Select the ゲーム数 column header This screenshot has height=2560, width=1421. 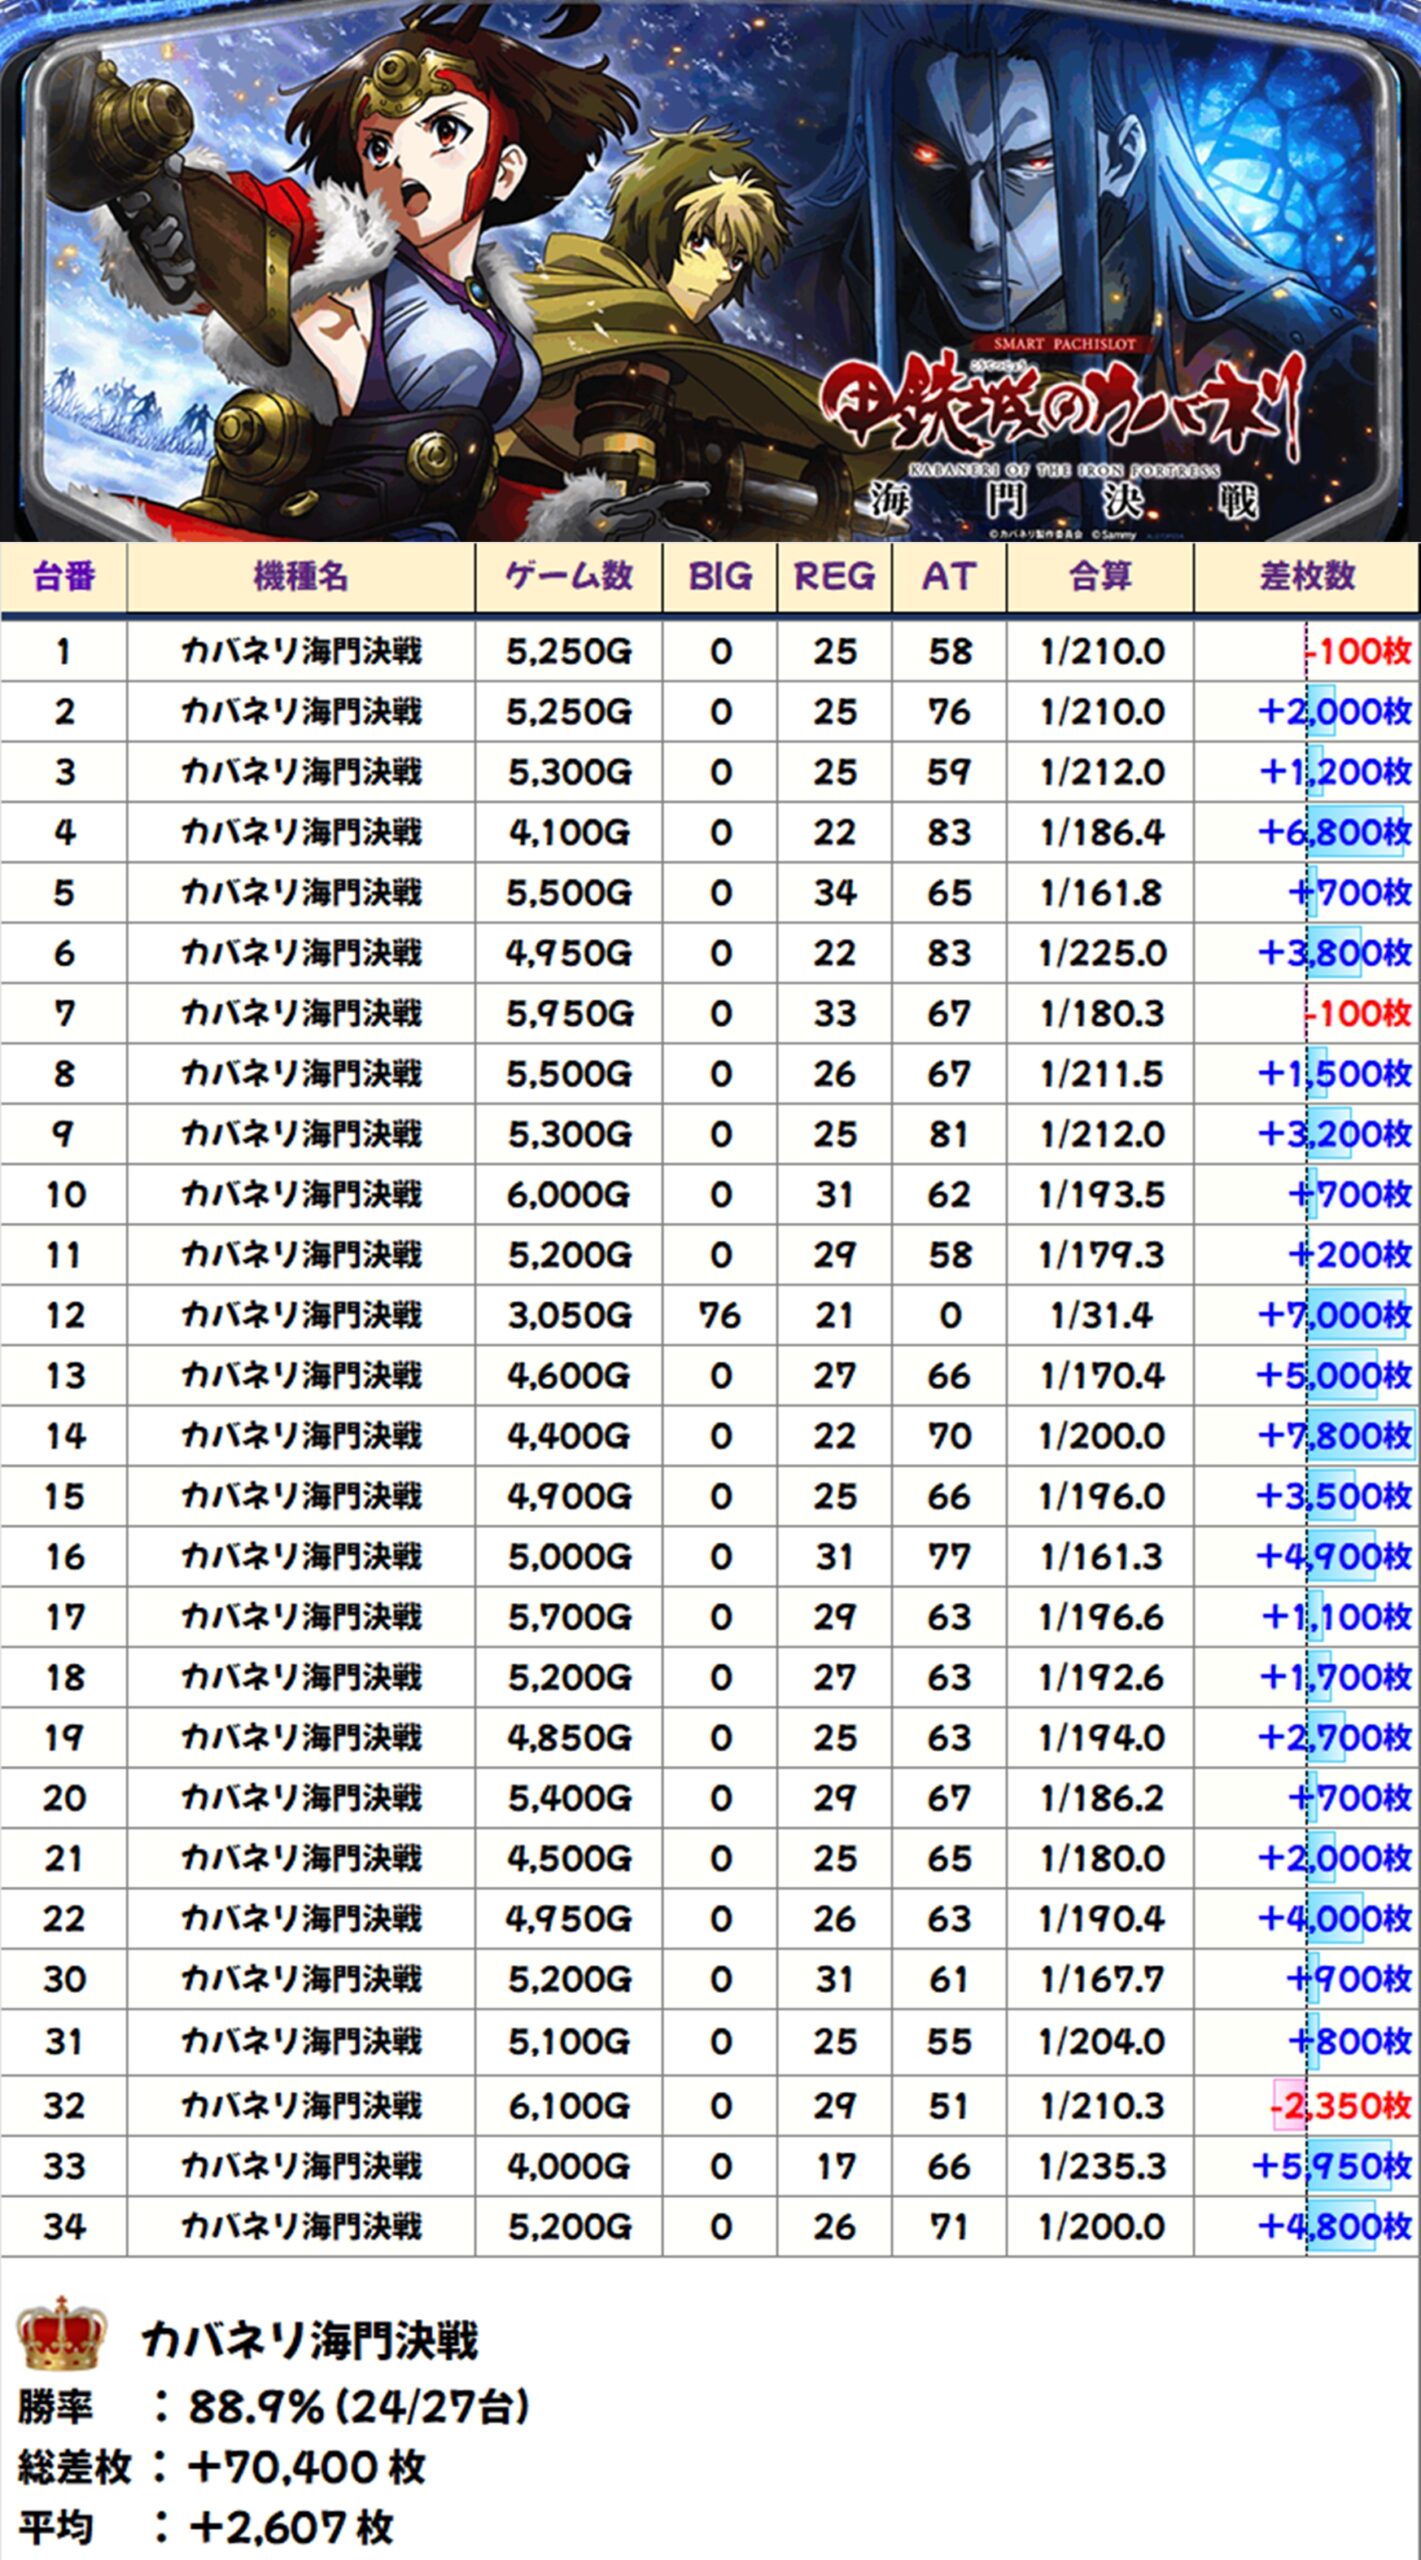tap(568, 576)
